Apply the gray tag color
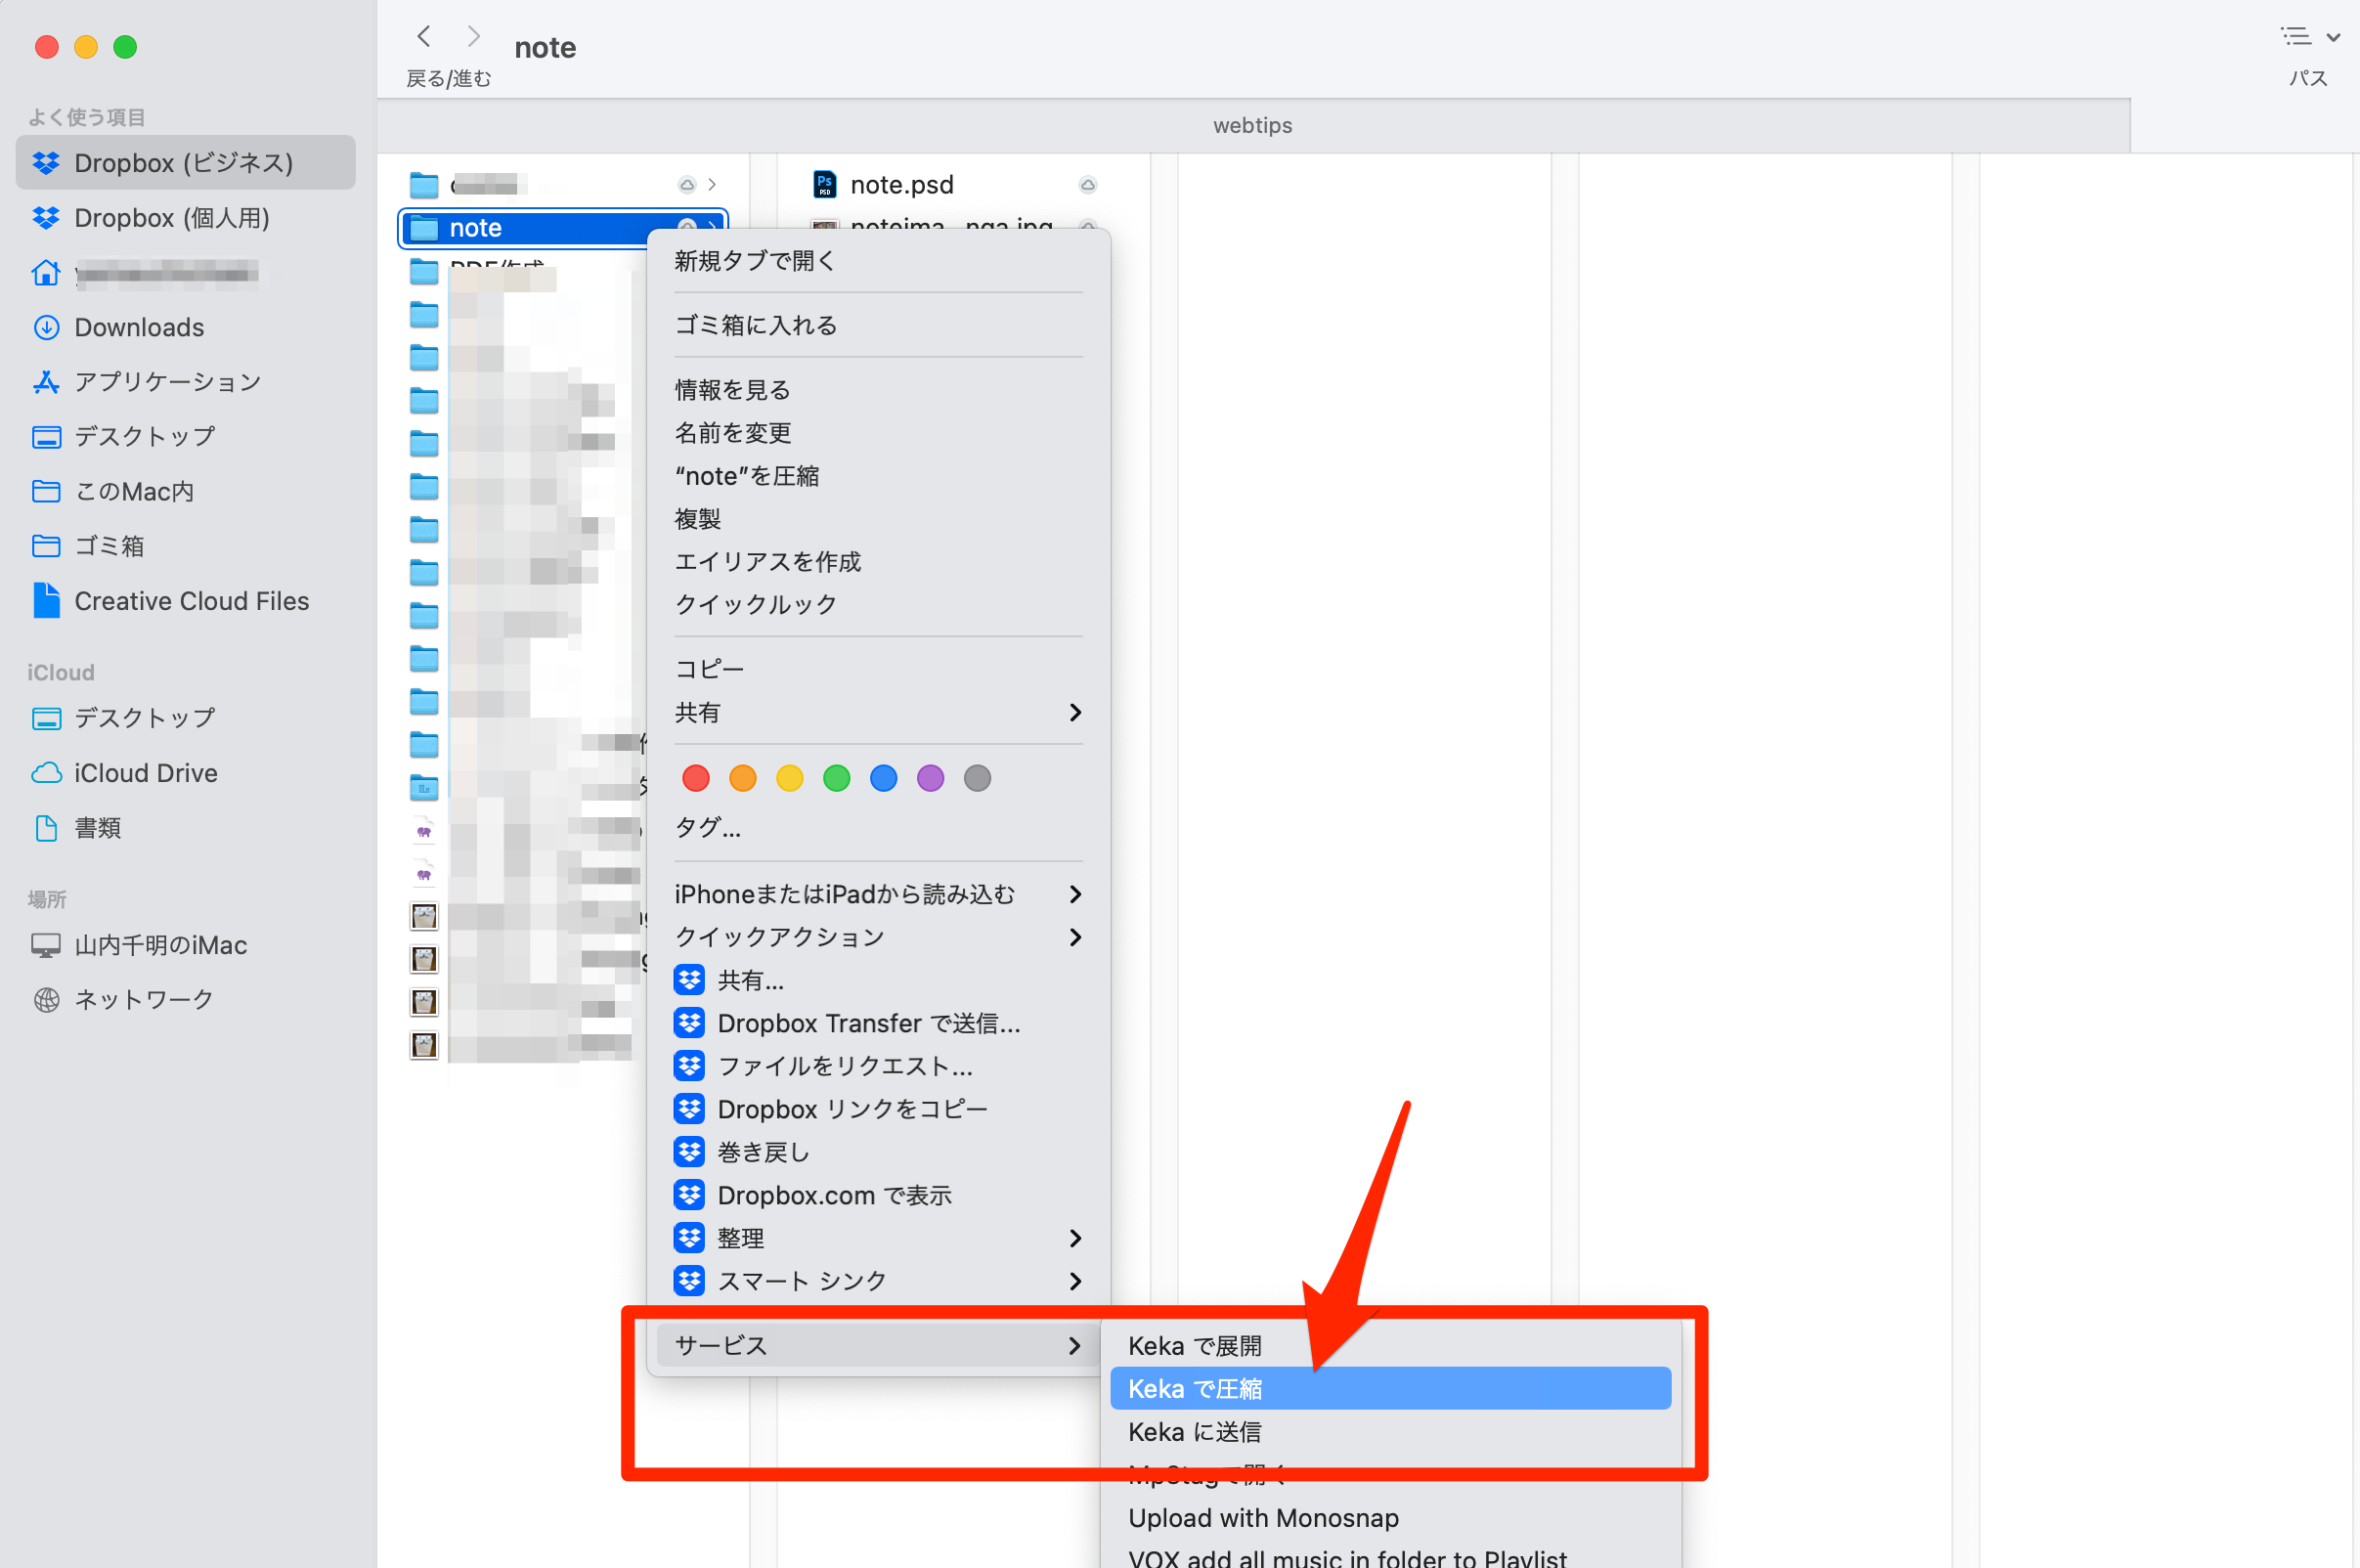The image size is (2360, 1568). point(978,778)
